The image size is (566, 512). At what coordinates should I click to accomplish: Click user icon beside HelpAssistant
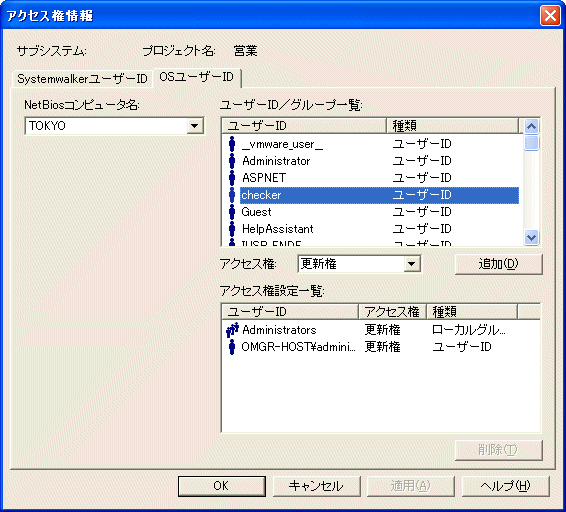click(232, 229)
